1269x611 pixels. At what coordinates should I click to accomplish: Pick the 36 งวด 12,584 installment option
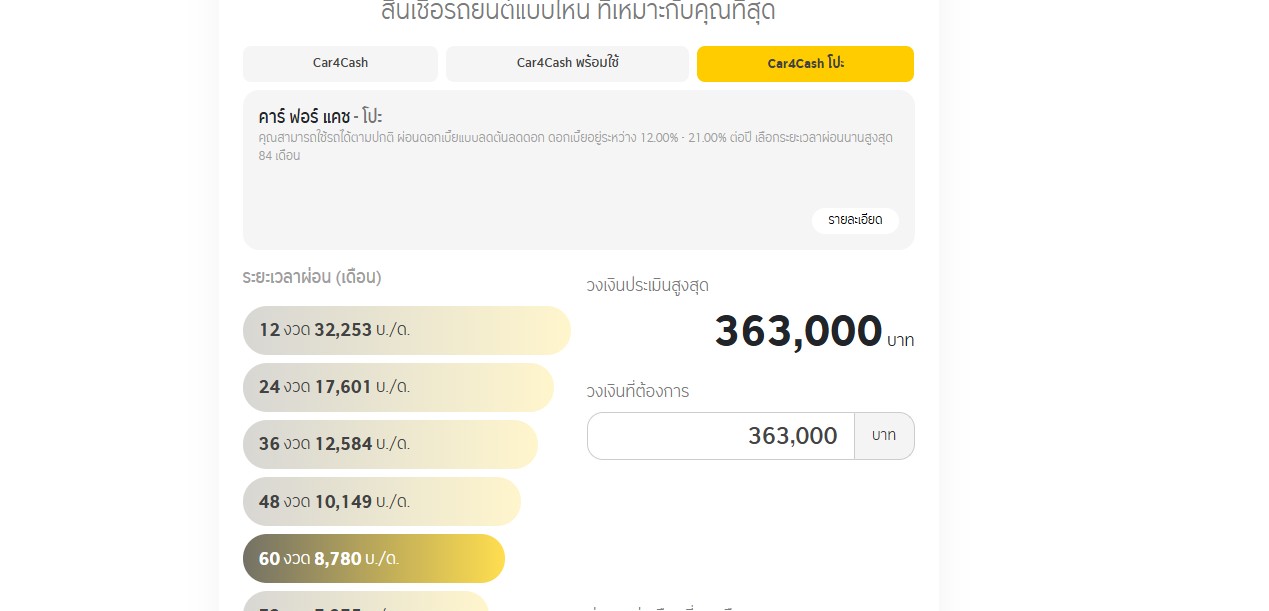click(x=390, y=444)
